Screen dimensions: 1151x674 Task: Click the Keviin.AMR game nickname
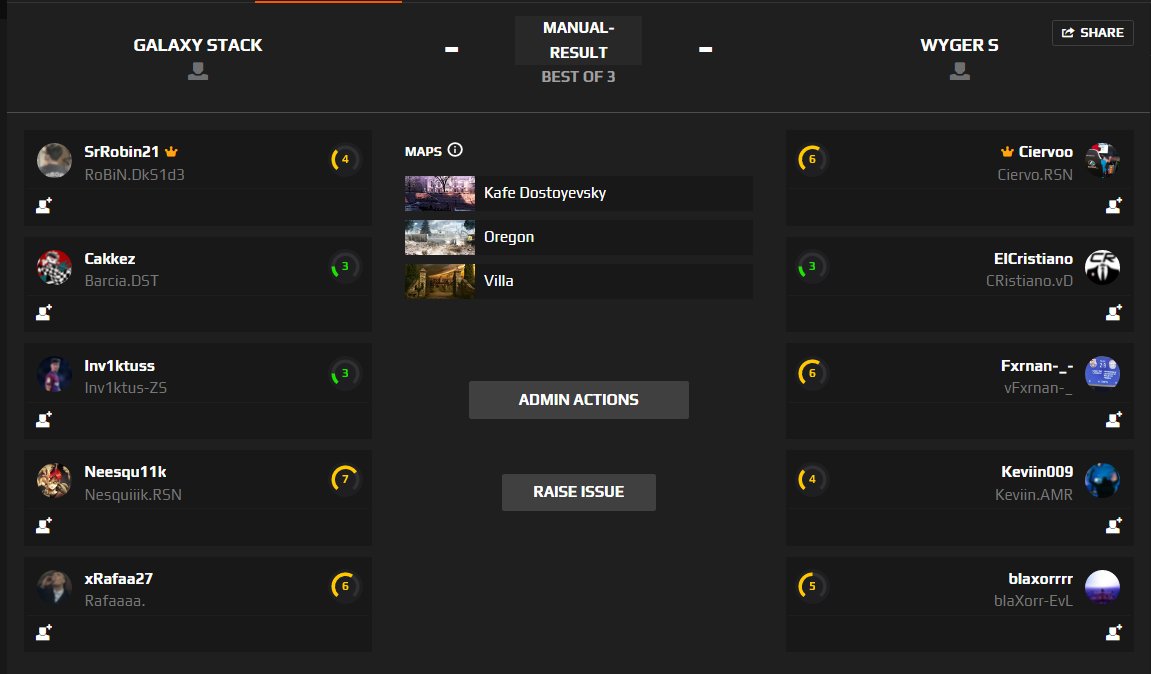[x=1034, y=495]
